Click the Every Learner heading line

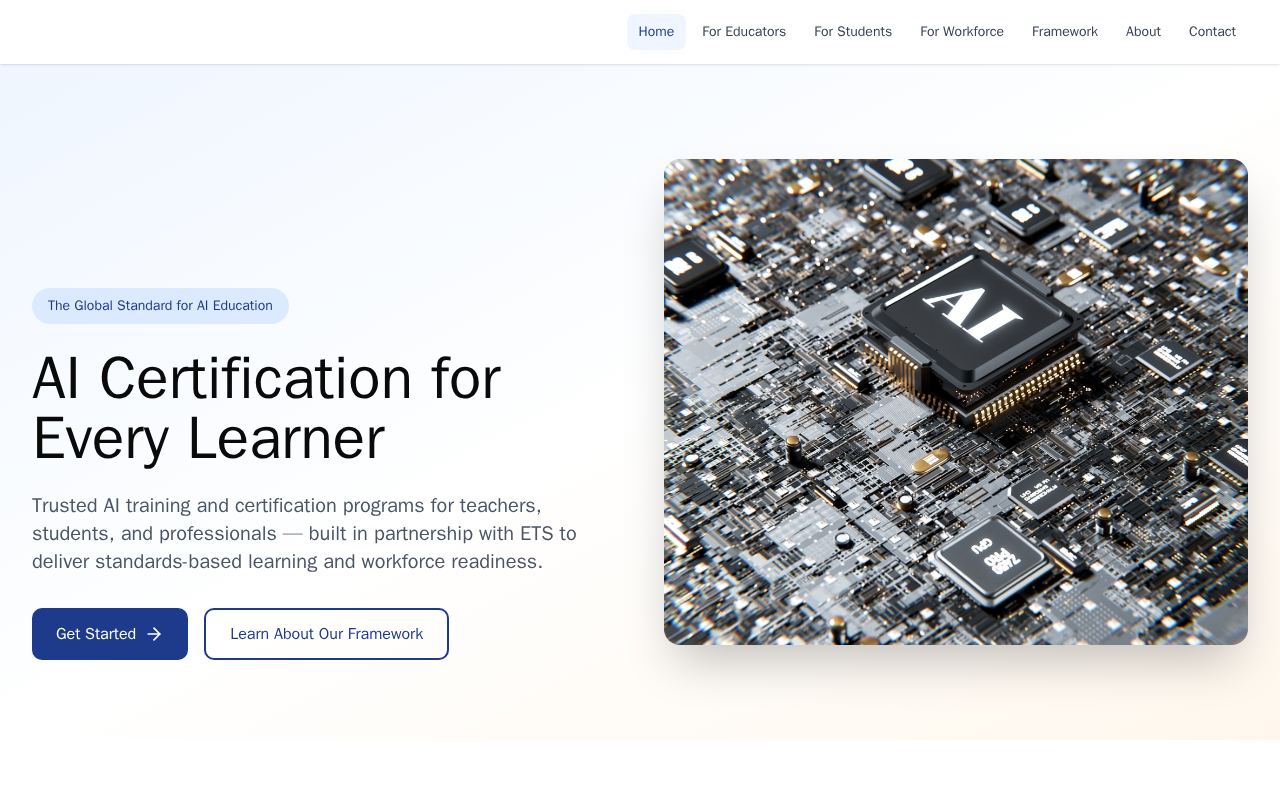tap(208, 439)
